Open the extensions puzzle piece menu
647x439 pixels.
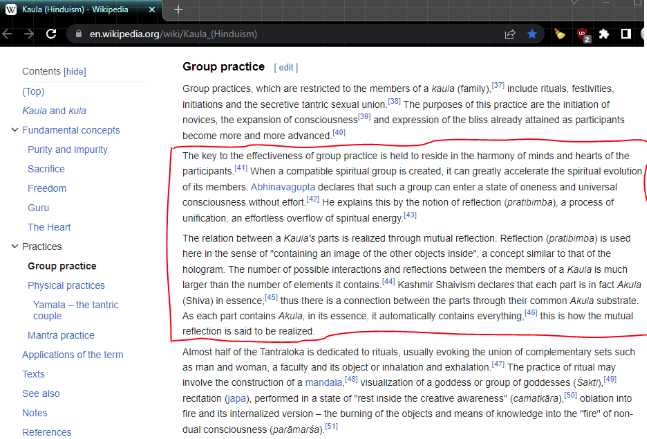click(x=604, y=34)
